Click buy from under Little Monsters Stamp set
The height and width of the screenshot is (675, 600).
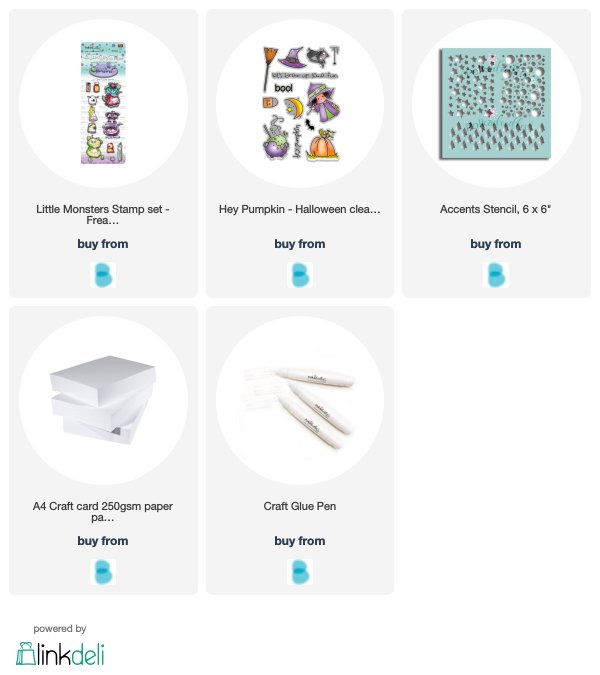tap(103, 244)
